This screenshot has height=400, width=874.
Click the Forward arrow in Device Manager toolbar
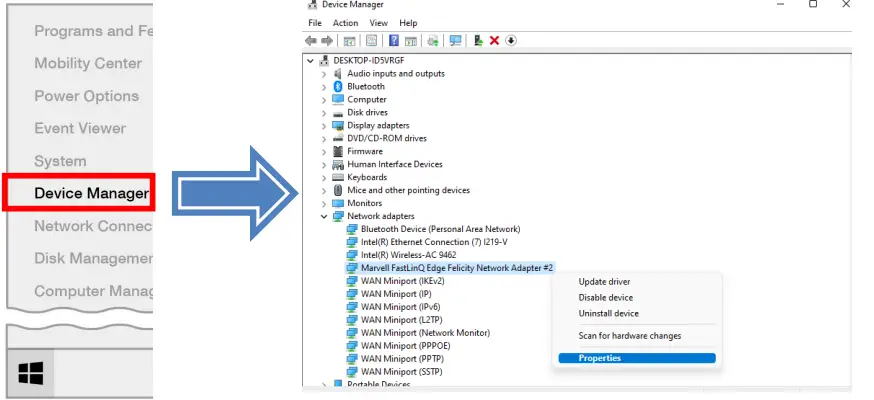click(x=327, y=41)
